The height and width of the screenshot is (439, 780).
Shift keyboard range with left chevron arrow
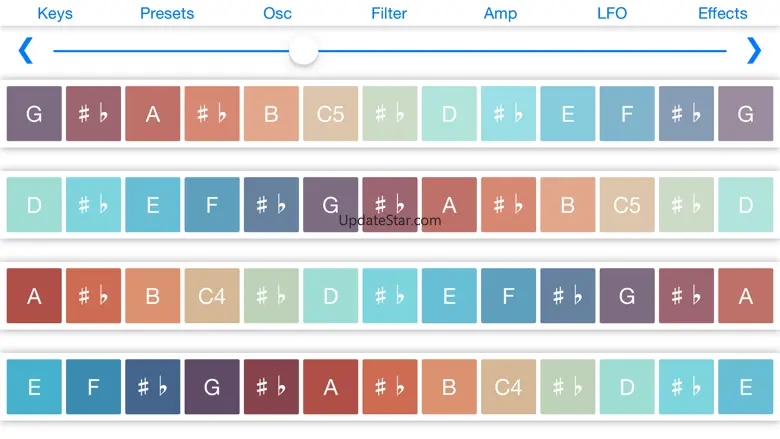(x=25, y=51)
